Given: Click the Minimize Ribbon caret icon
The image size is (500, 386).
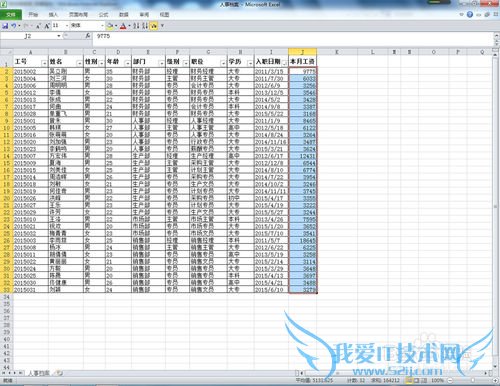Looking at the screenshot, I should 461,14.
